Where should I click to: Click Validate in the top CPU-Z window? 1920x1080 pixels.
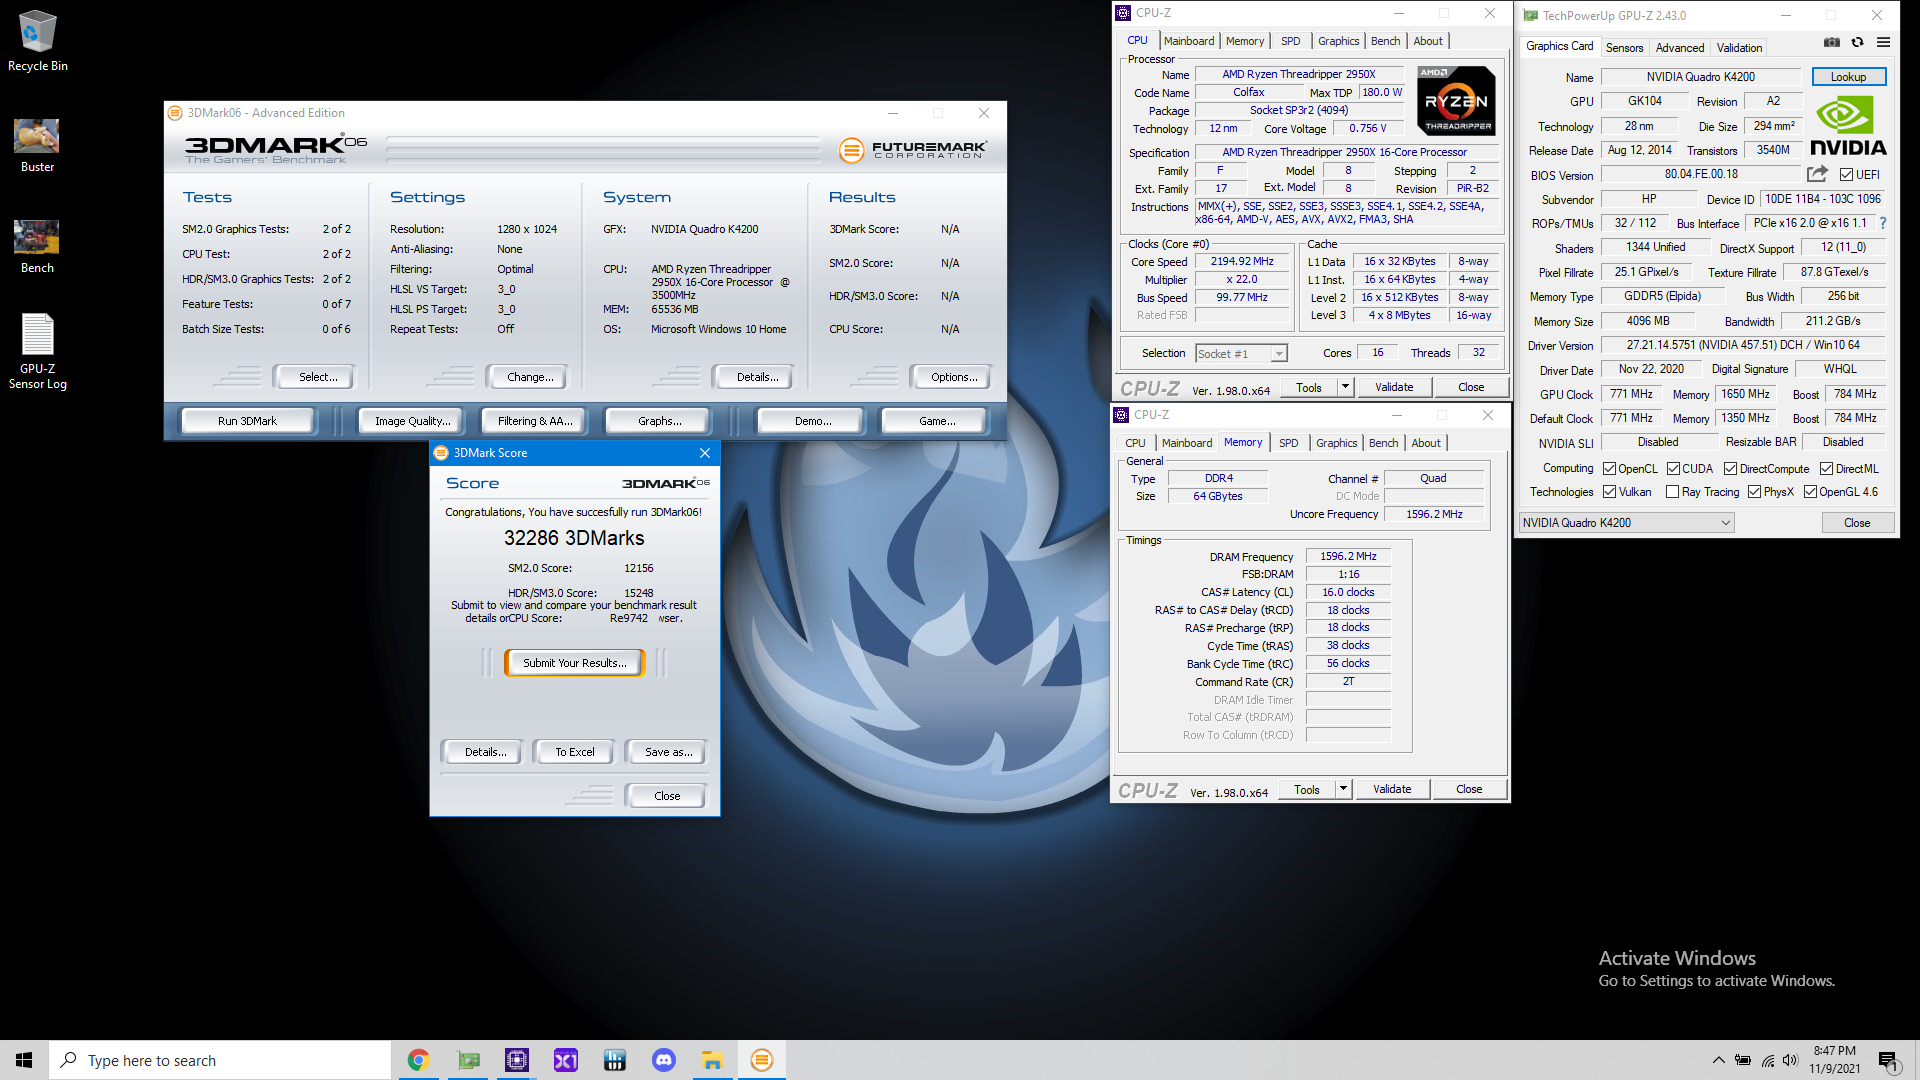coord(1393,387)
